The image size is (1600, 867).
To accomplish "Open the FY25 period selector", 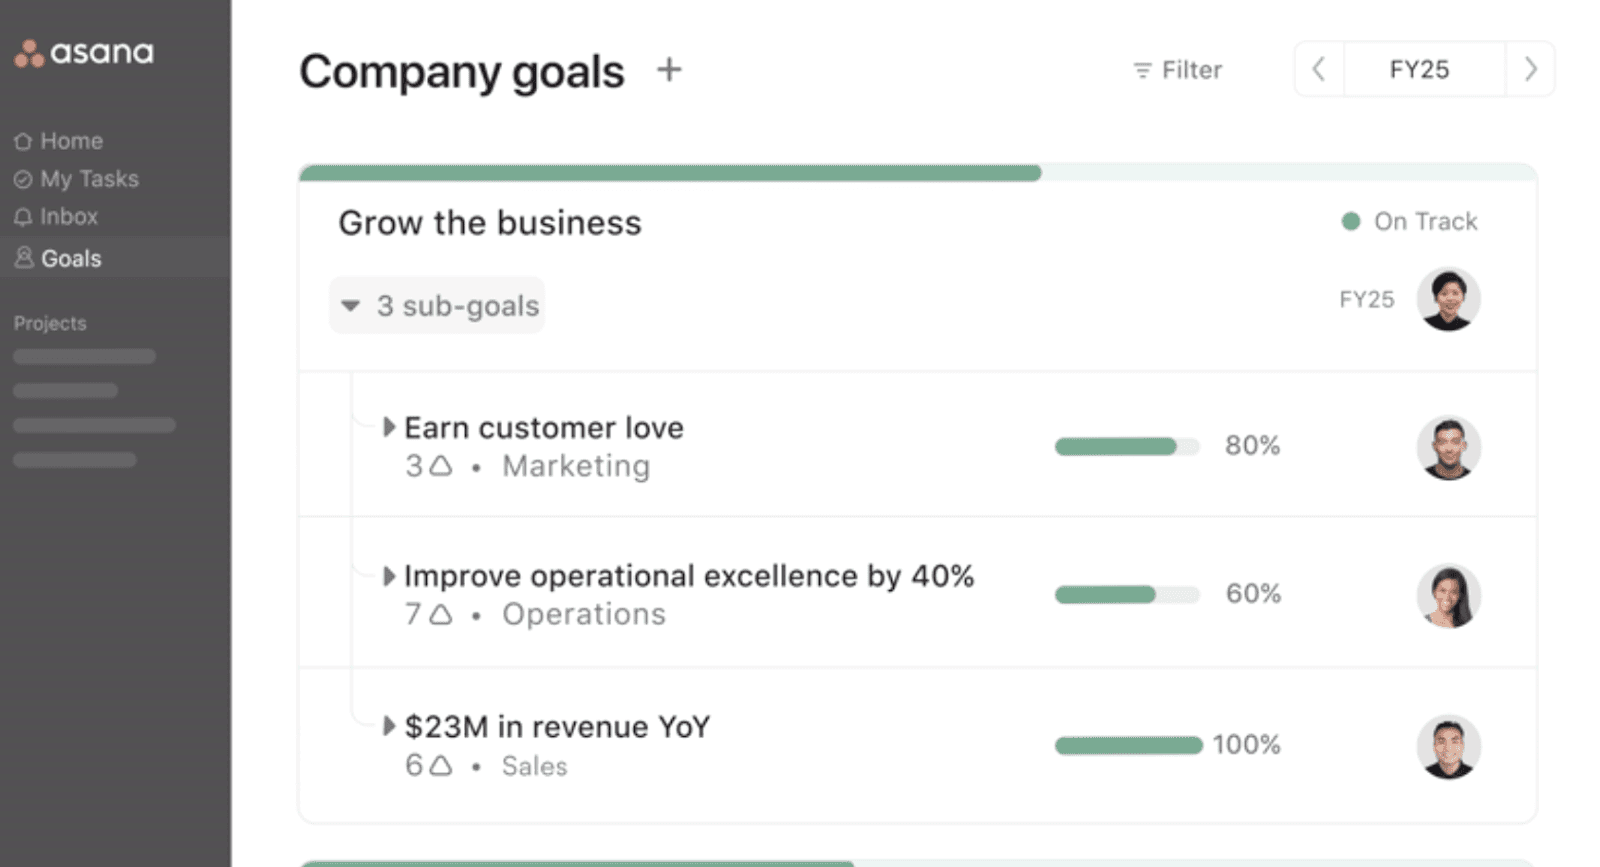I will 1419,69.
